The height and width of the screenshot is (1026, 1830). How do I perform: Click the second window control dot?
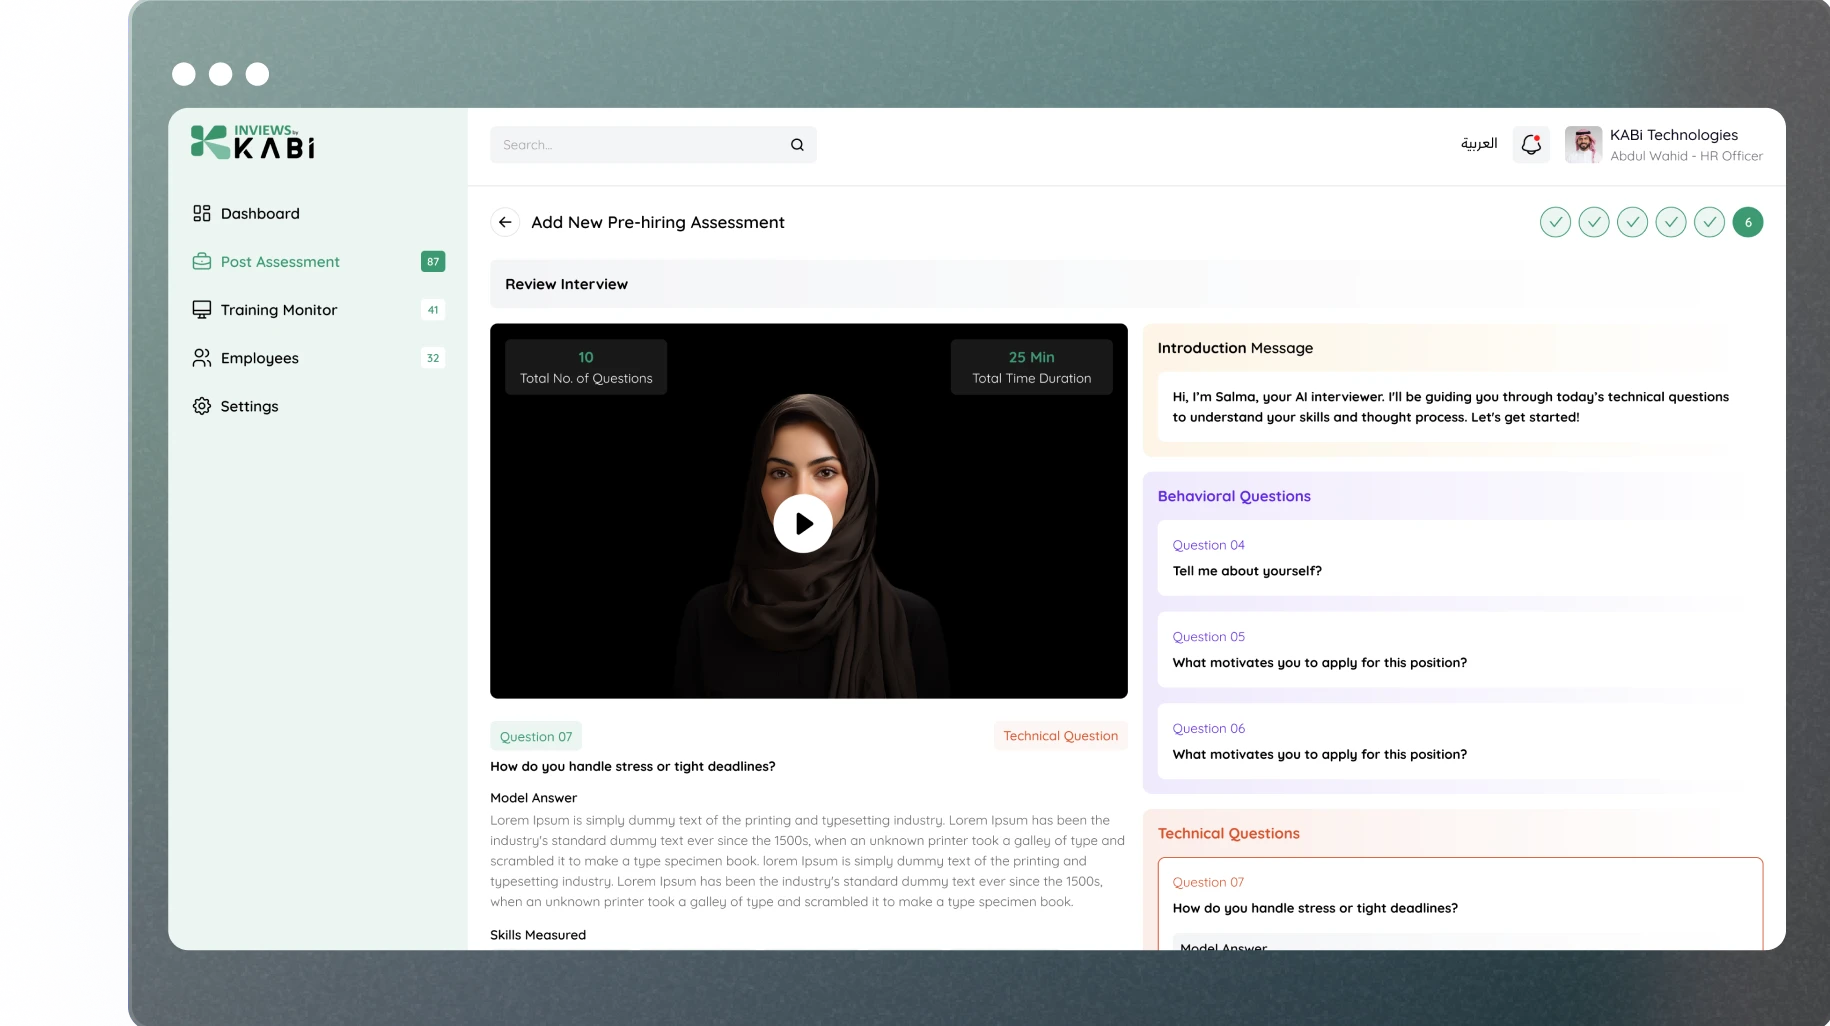[221, 74]
